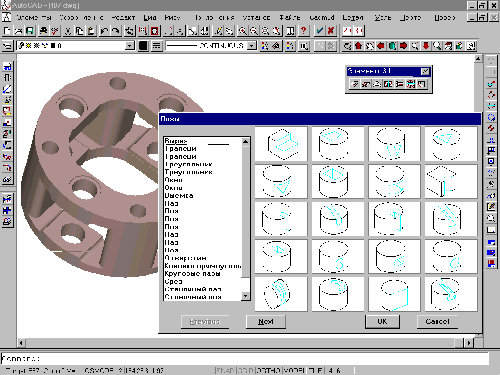Run the spell check icon
This screenshot has height=375, width=500.
pos(55,31)
